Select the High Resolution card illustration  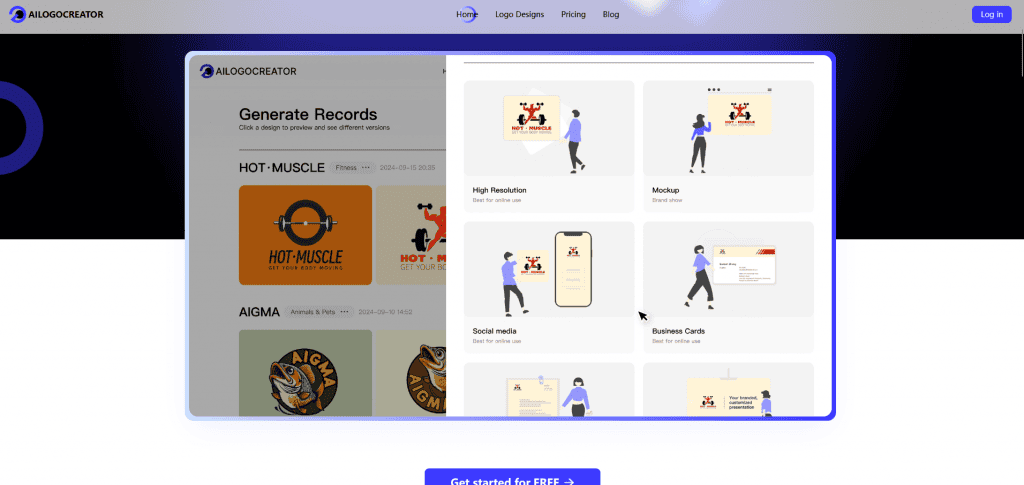point(549,129)
